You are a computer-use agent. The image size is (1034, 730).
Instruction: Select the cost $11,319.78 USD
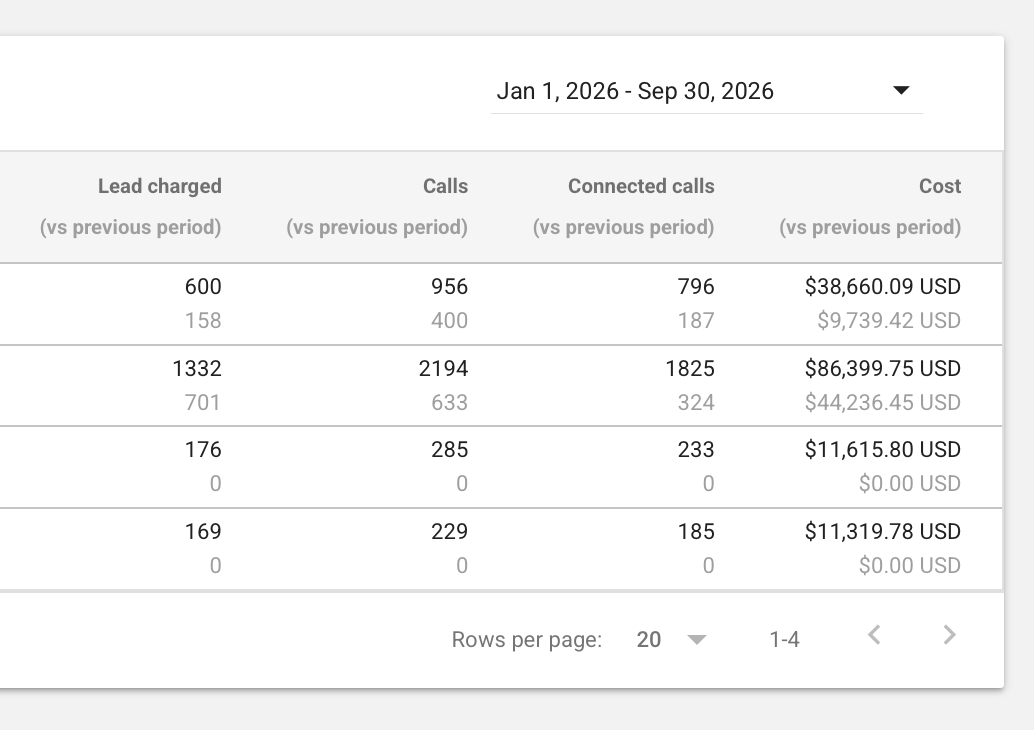882,531
